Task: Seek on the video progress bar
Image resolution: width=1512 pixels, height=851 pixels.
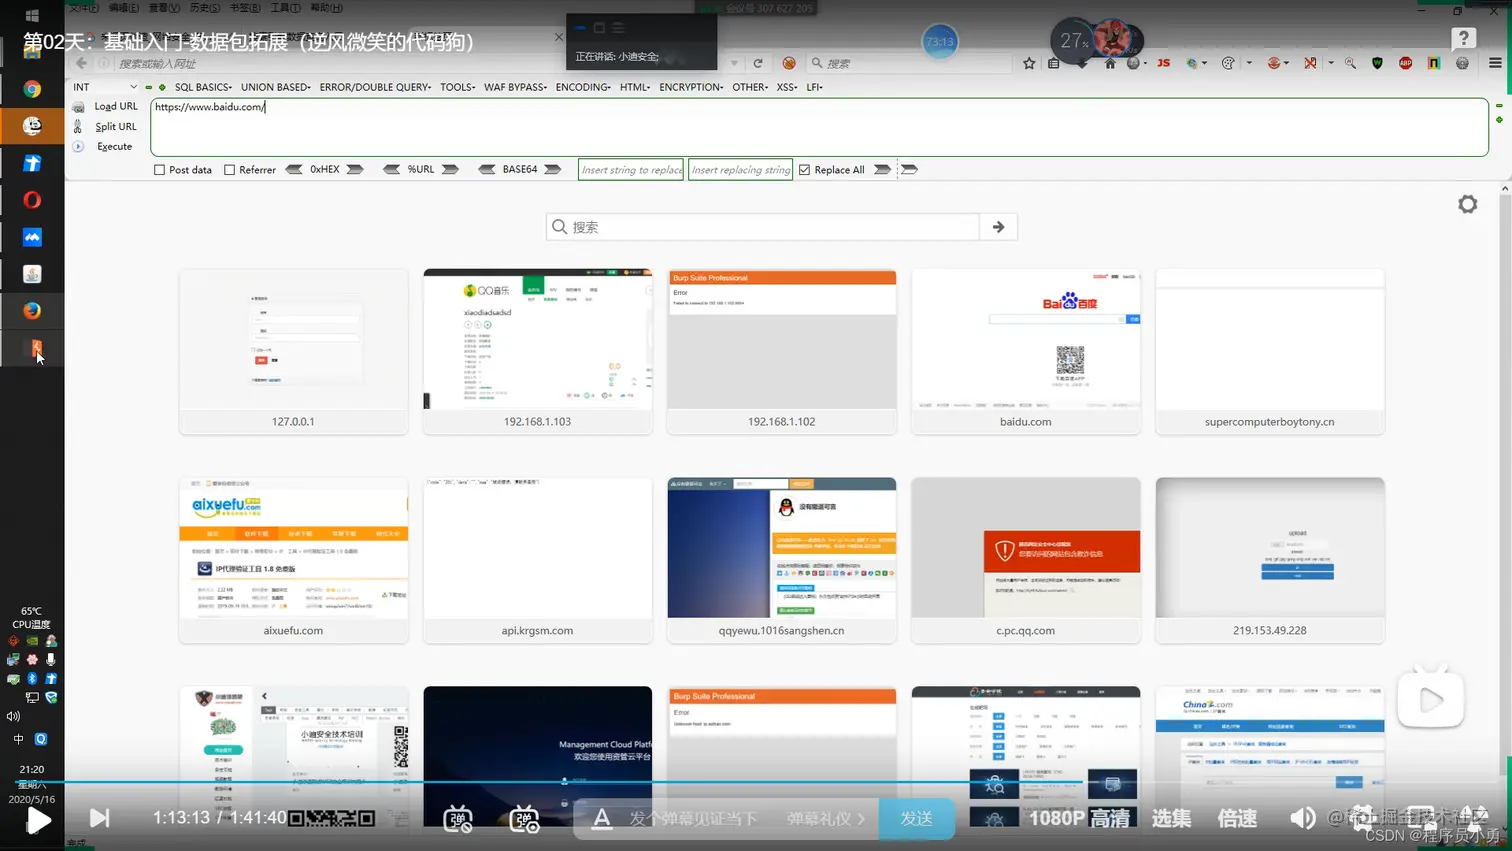Action: [x=756, y=781]
